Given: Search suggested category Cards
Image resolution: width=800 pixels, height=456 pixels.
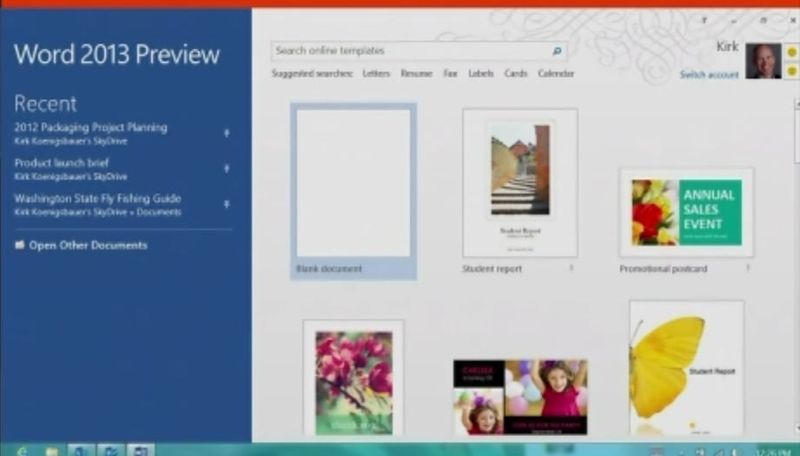Looking at the screenshot, I should 515,73.
